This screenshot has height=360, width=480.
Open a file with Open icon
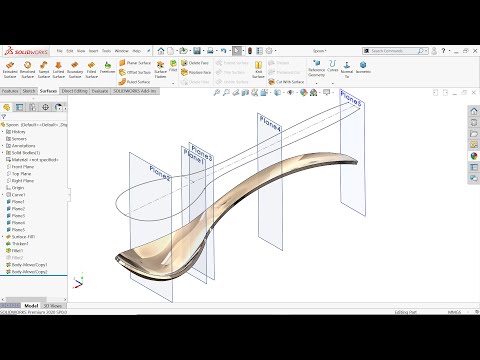click(x=183, y=51)
